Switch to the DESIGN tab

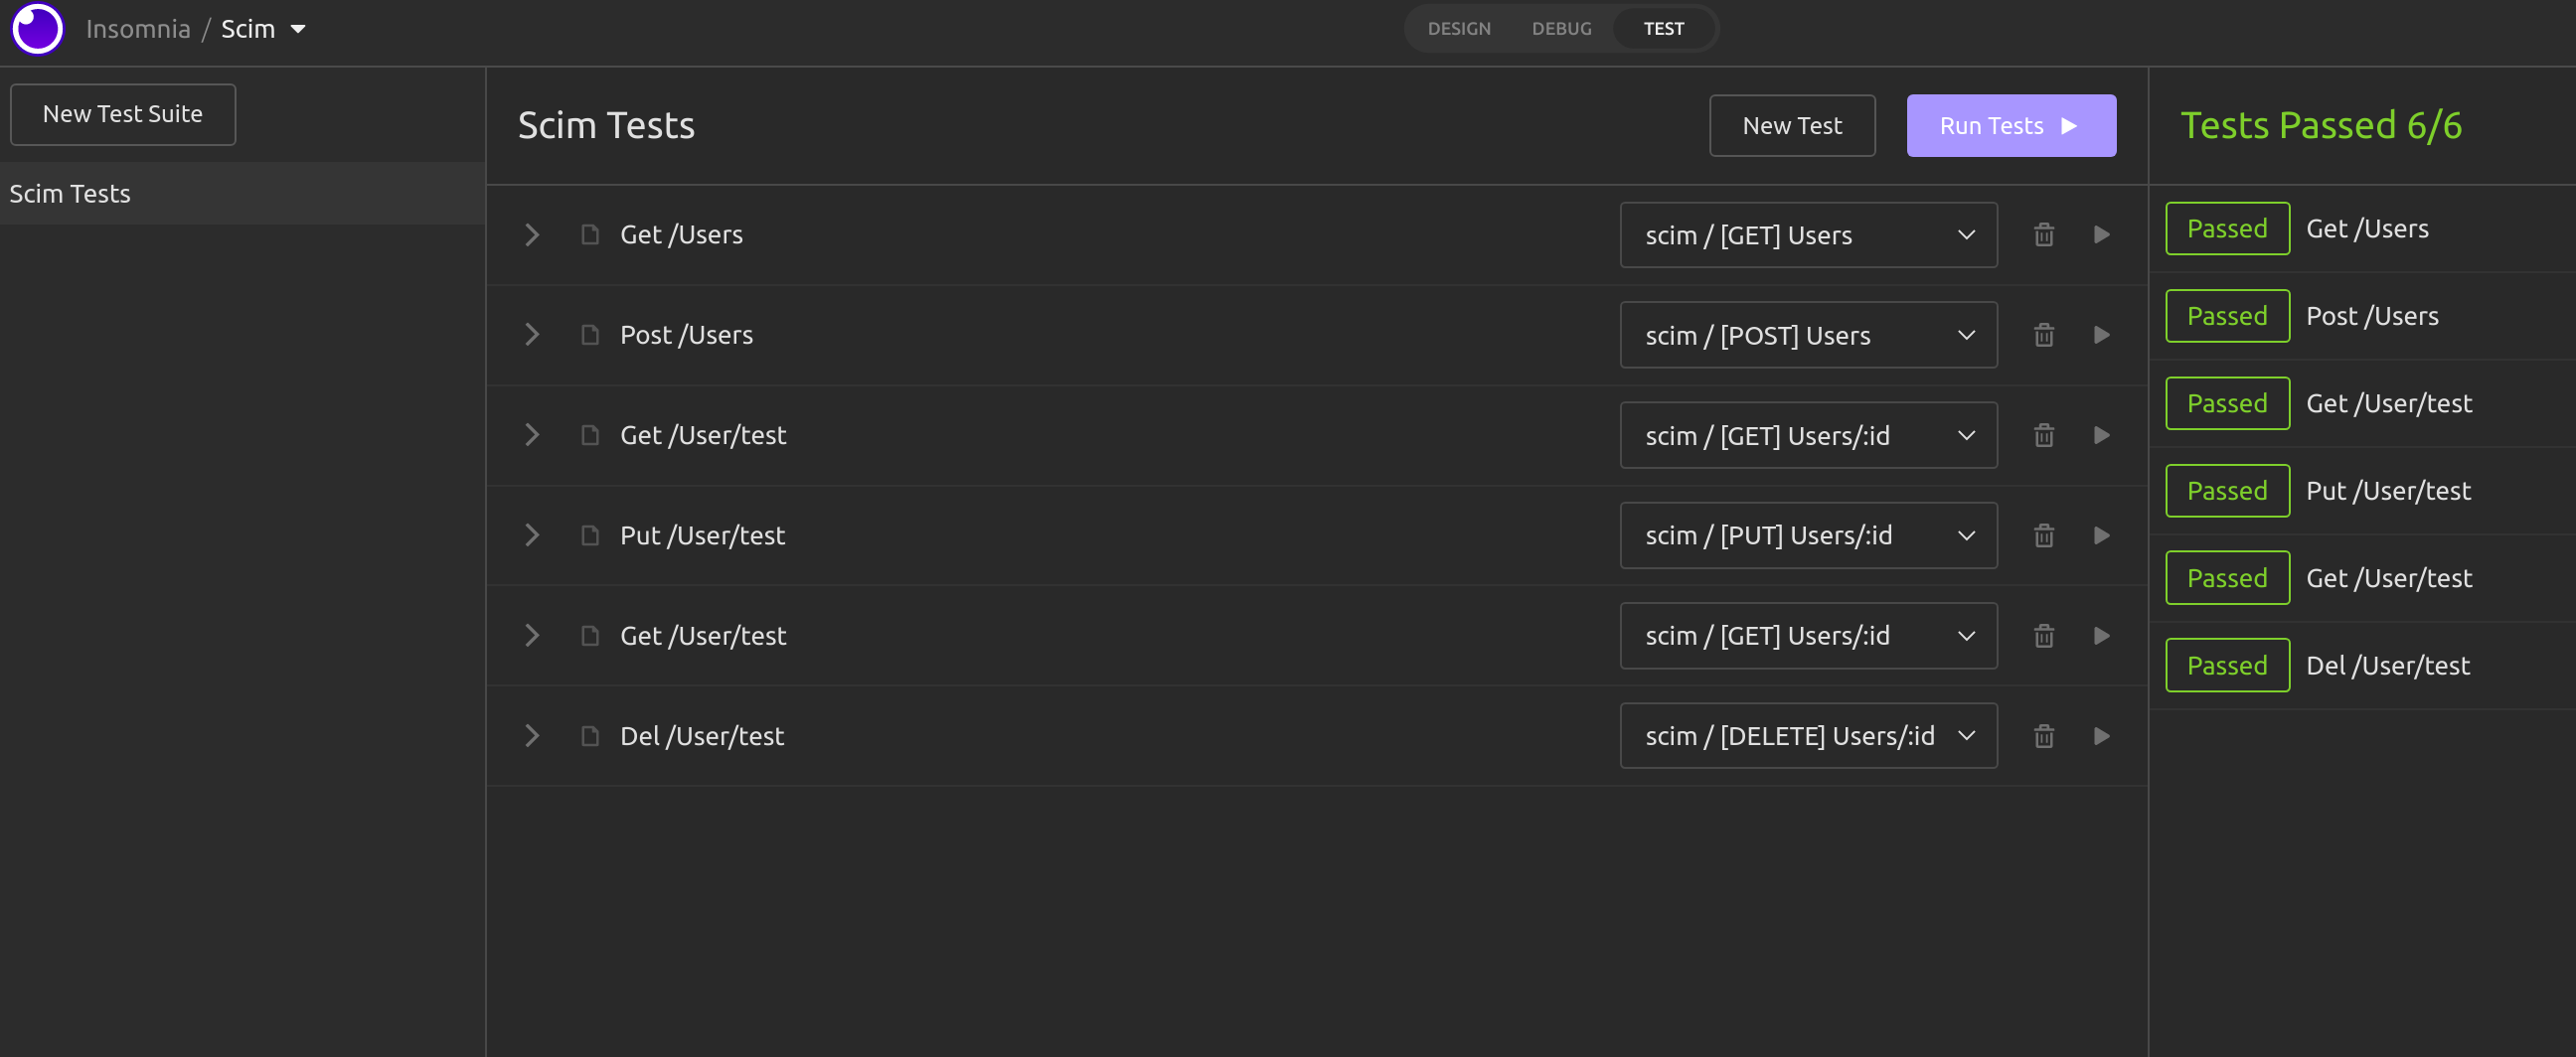[x=1458, y=29]
